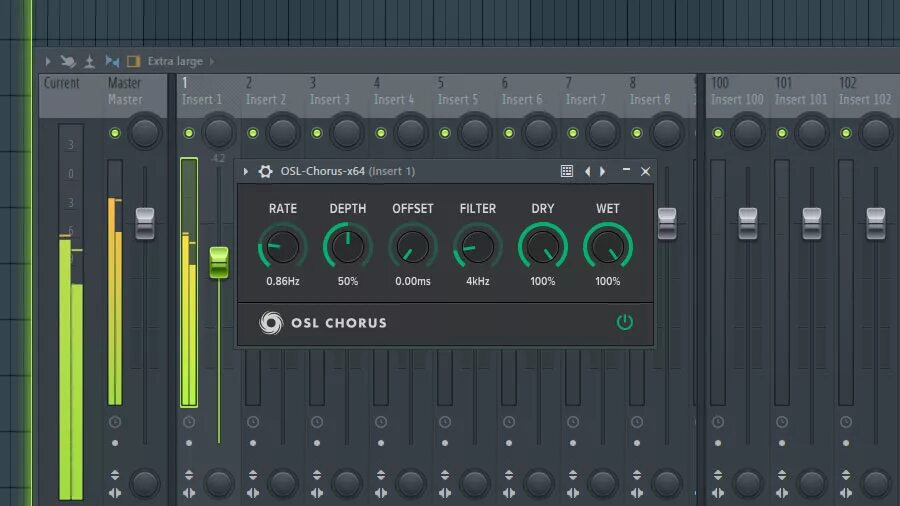Viewport: 900px width, 506px height.
Task: Open the OSL Chorus plugin settings gear
Action: tap(265, 171)
